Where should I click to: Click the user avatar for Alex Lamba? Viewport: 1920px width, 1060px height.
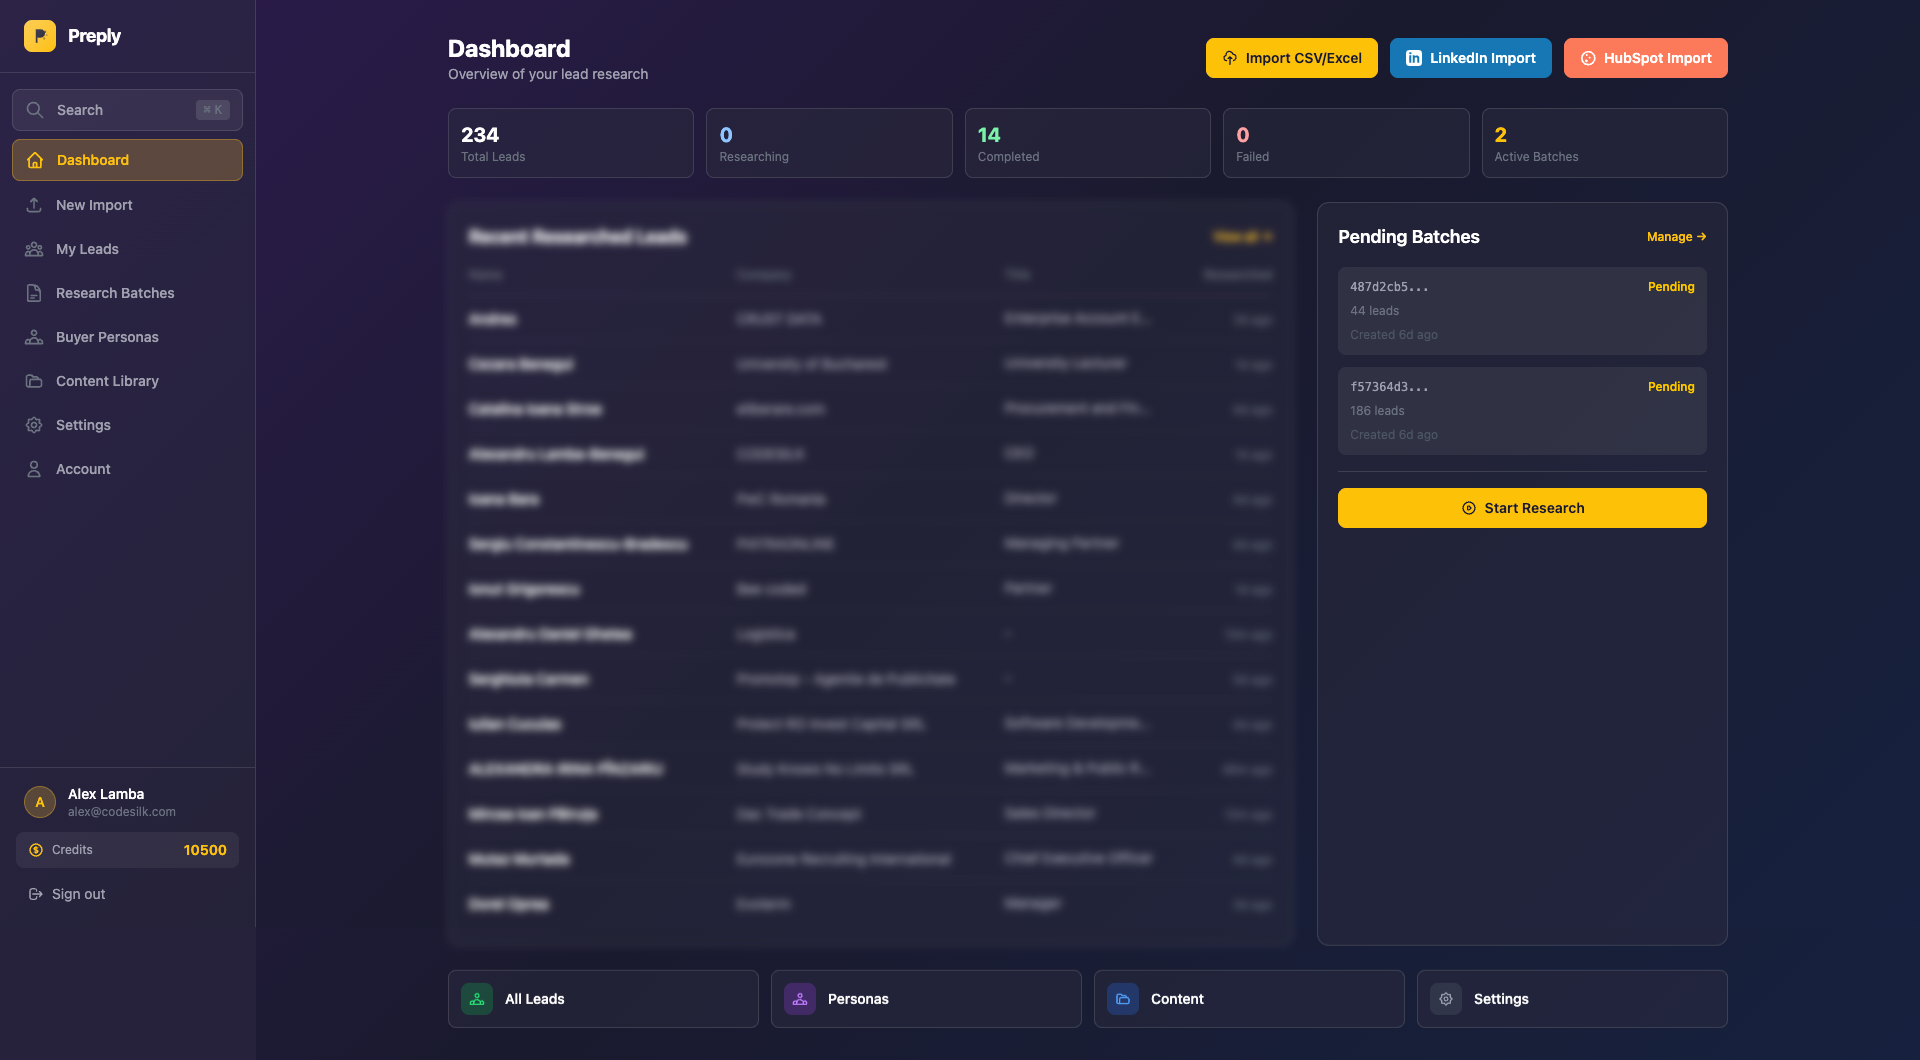point(40,802)
